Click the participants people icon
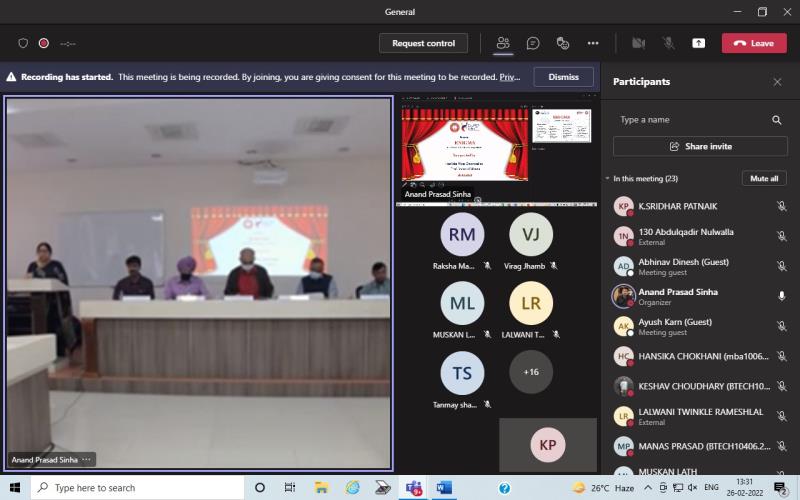Screen dimensions: 800x500 503,43
